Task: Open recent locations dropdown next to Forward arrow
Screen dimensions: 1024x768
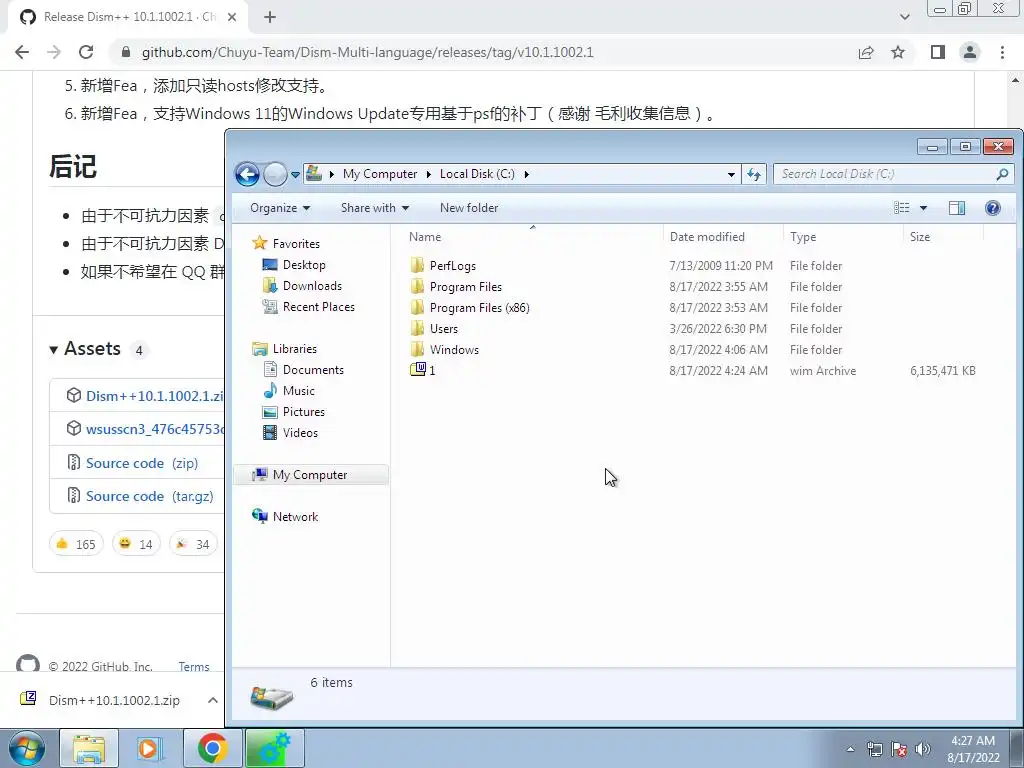Action: (295, 174)
